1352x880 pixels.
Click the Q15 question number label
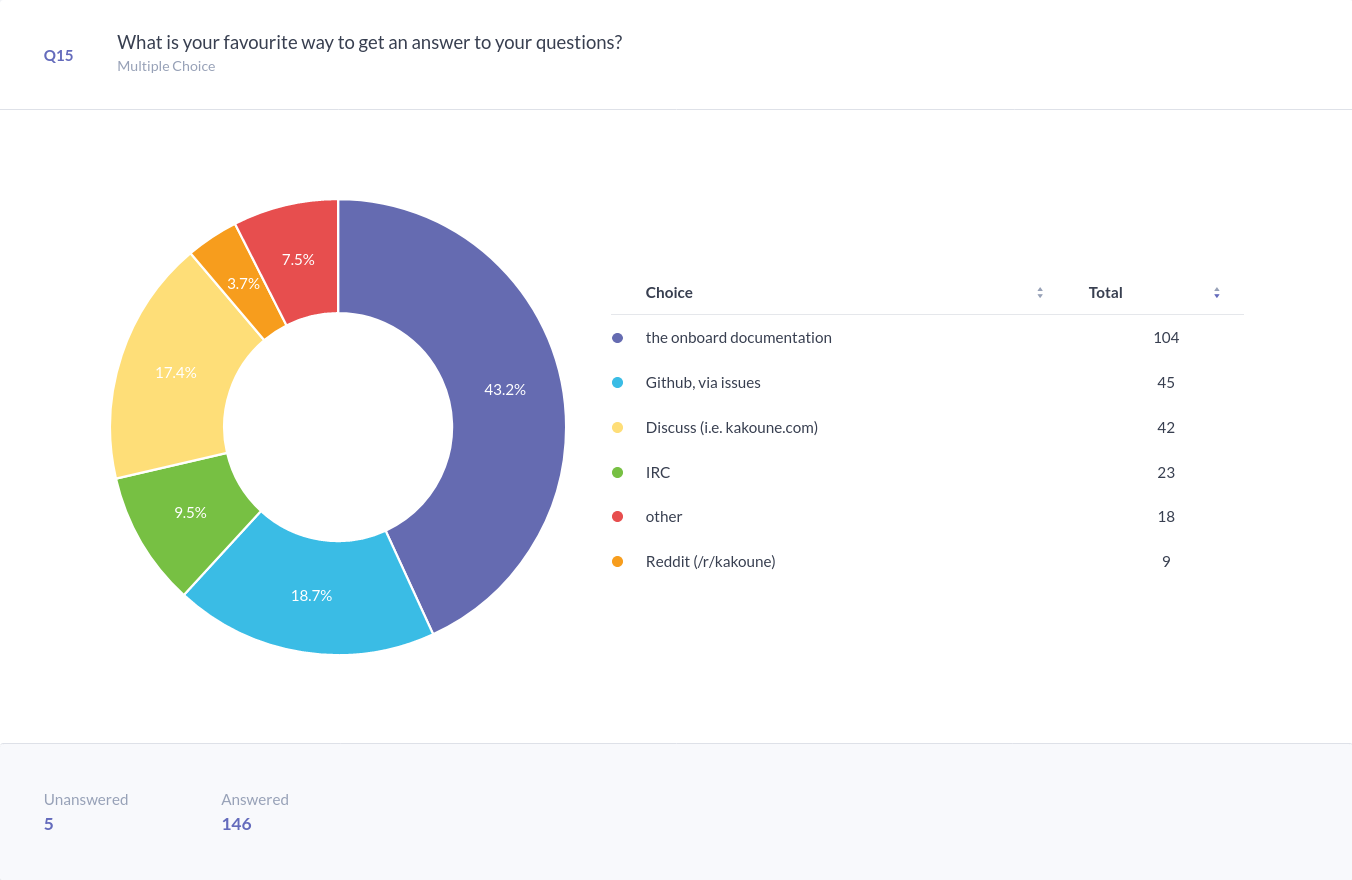click(58, 56)
